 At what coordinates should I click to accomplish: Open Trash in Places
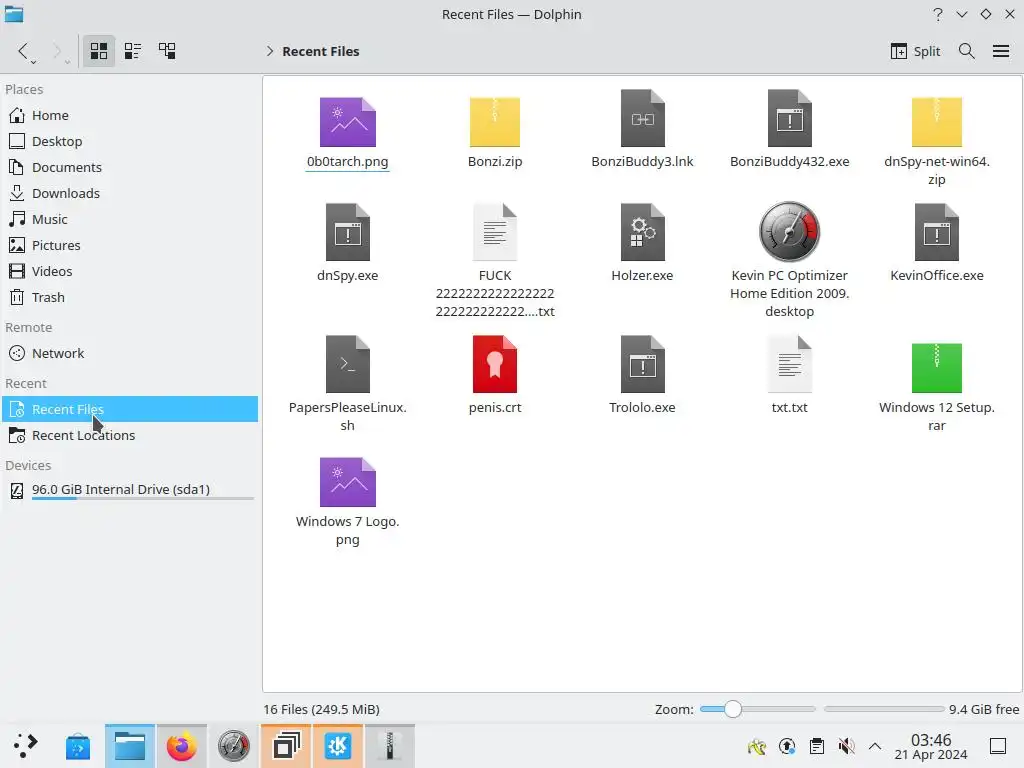pyautogui.click(x=130, y=297)
